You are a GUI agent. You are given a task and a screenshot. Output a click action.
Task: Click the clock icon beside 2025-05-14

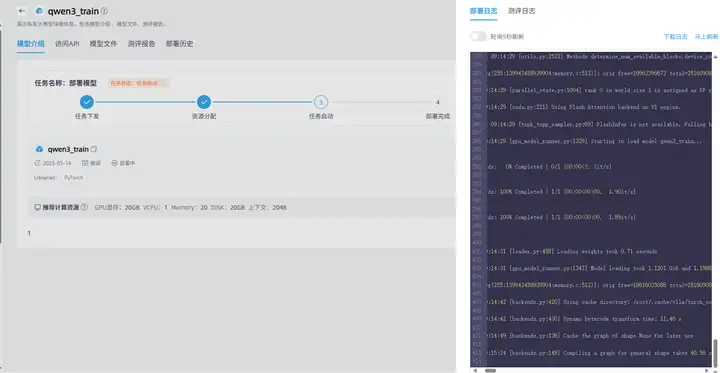point(38,163)
